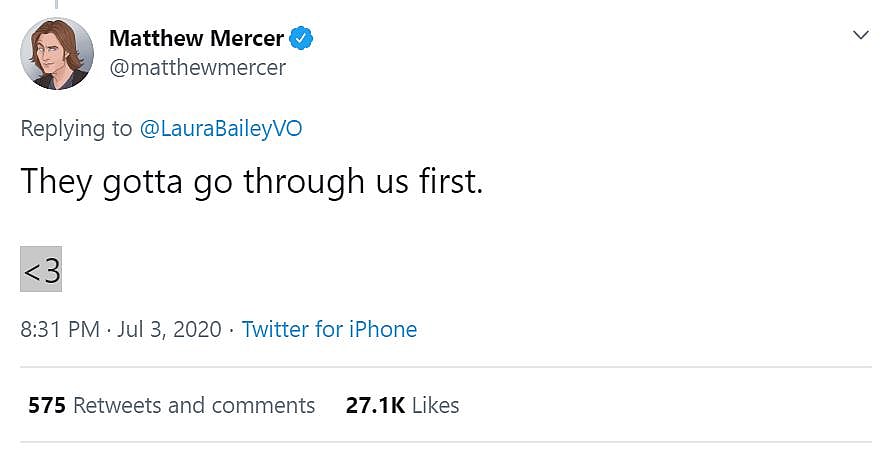Click the "Replying to" text
Viewport: 891px width, 454px height.
[76, 128]
